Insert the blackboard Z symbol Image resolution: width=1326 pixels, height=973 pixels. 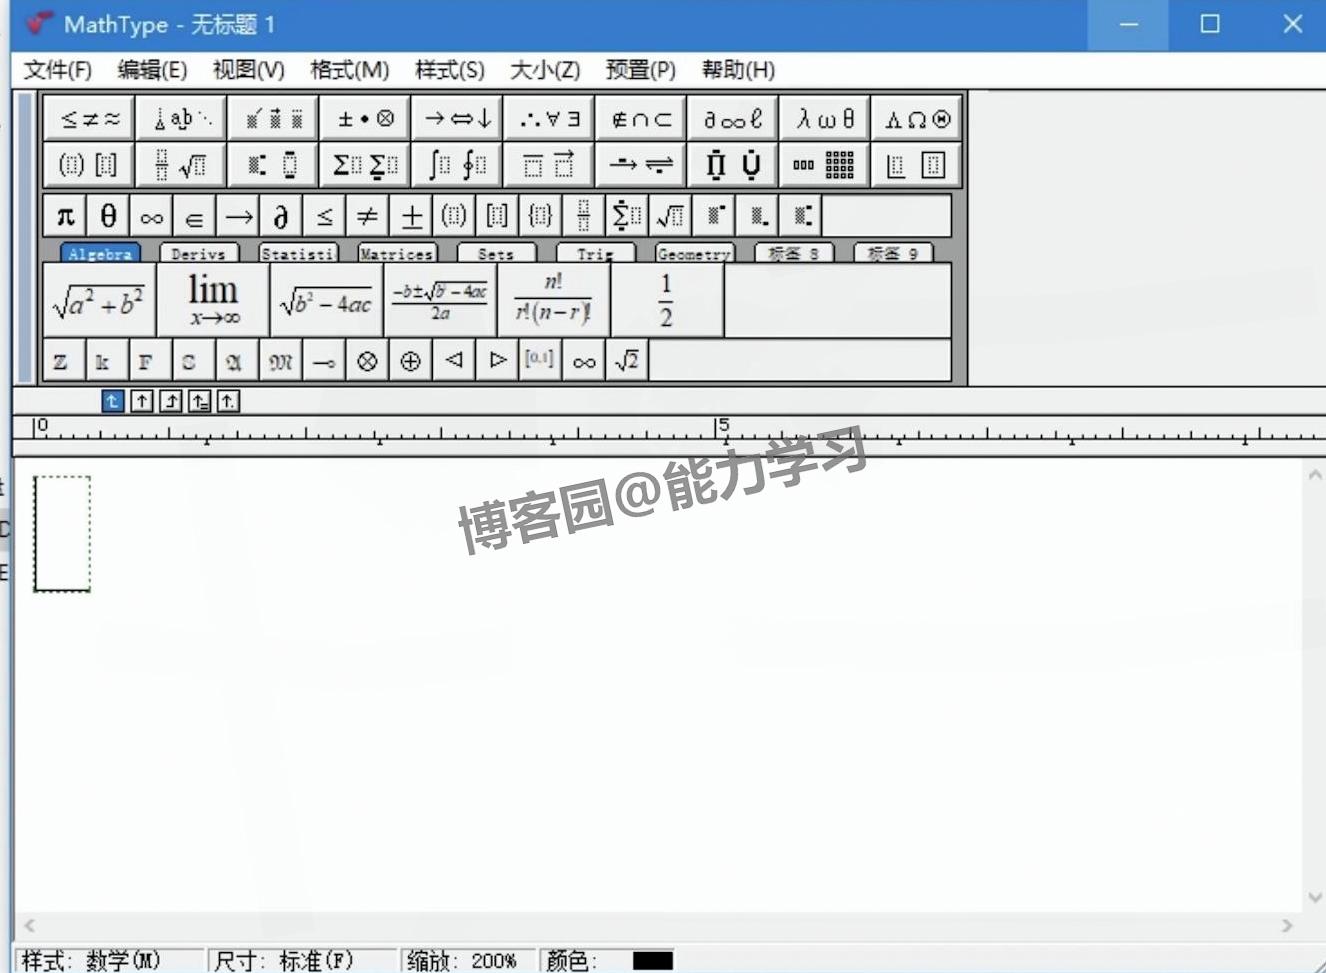pyautogui.click(x=66, y=361)
